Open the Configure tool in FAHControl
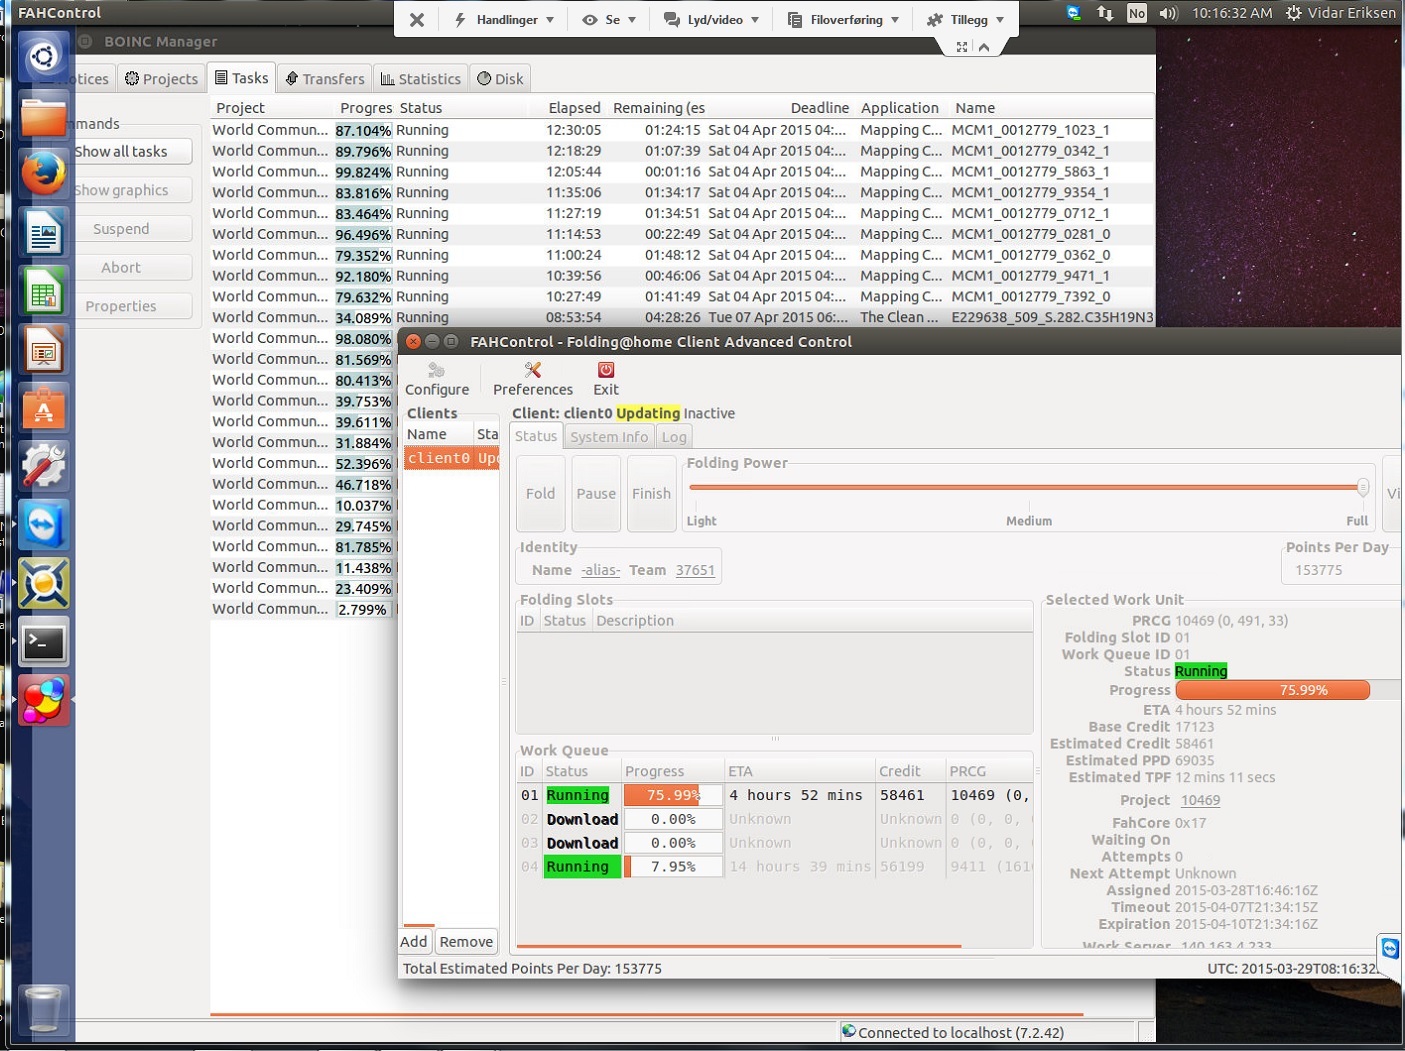This screenshot has height=1051, width=1405. [436, 379]
